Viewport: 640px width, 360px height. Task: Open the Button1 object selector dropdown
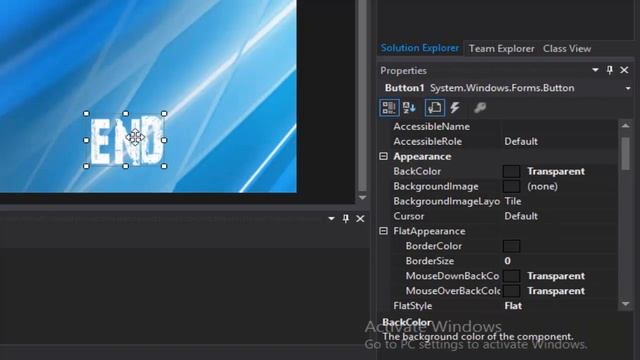[628, 88]
